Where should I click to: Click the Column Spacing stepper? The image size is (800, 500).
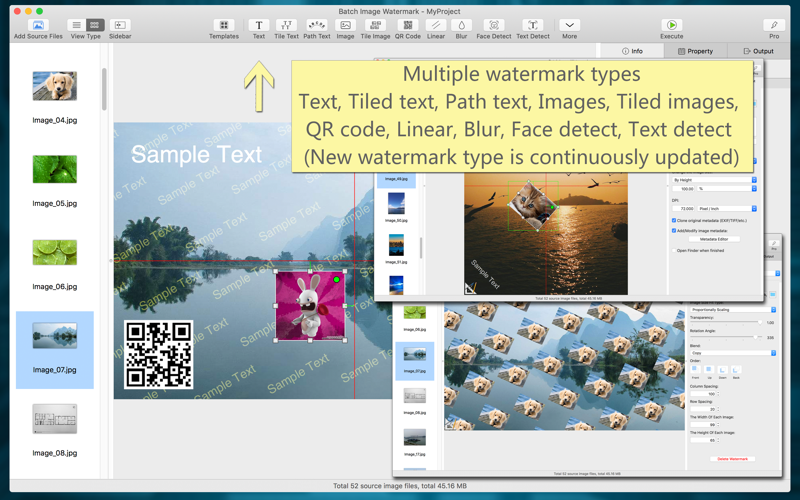719,394
